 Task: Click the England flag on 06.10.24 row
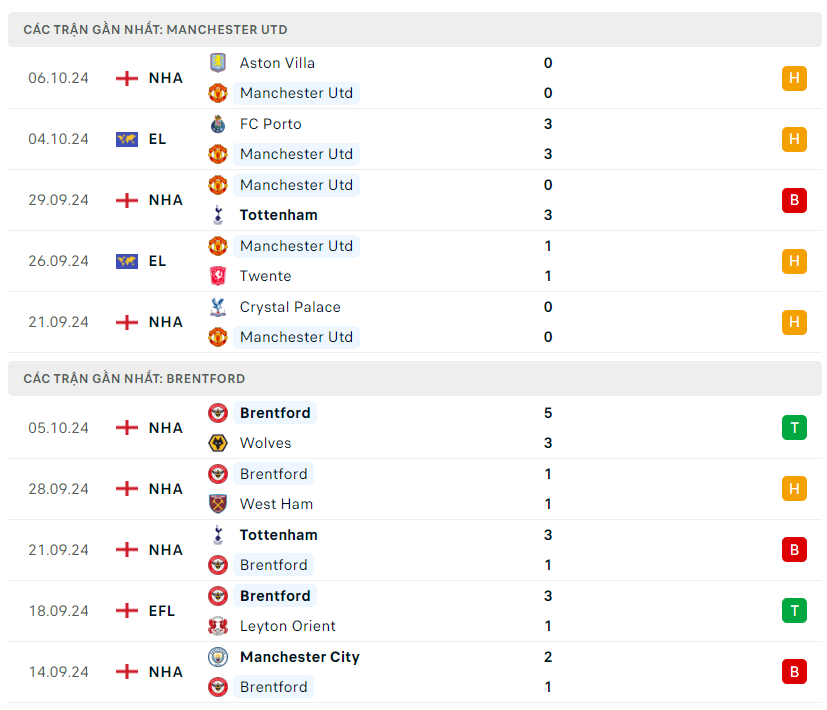click(126, 78)
